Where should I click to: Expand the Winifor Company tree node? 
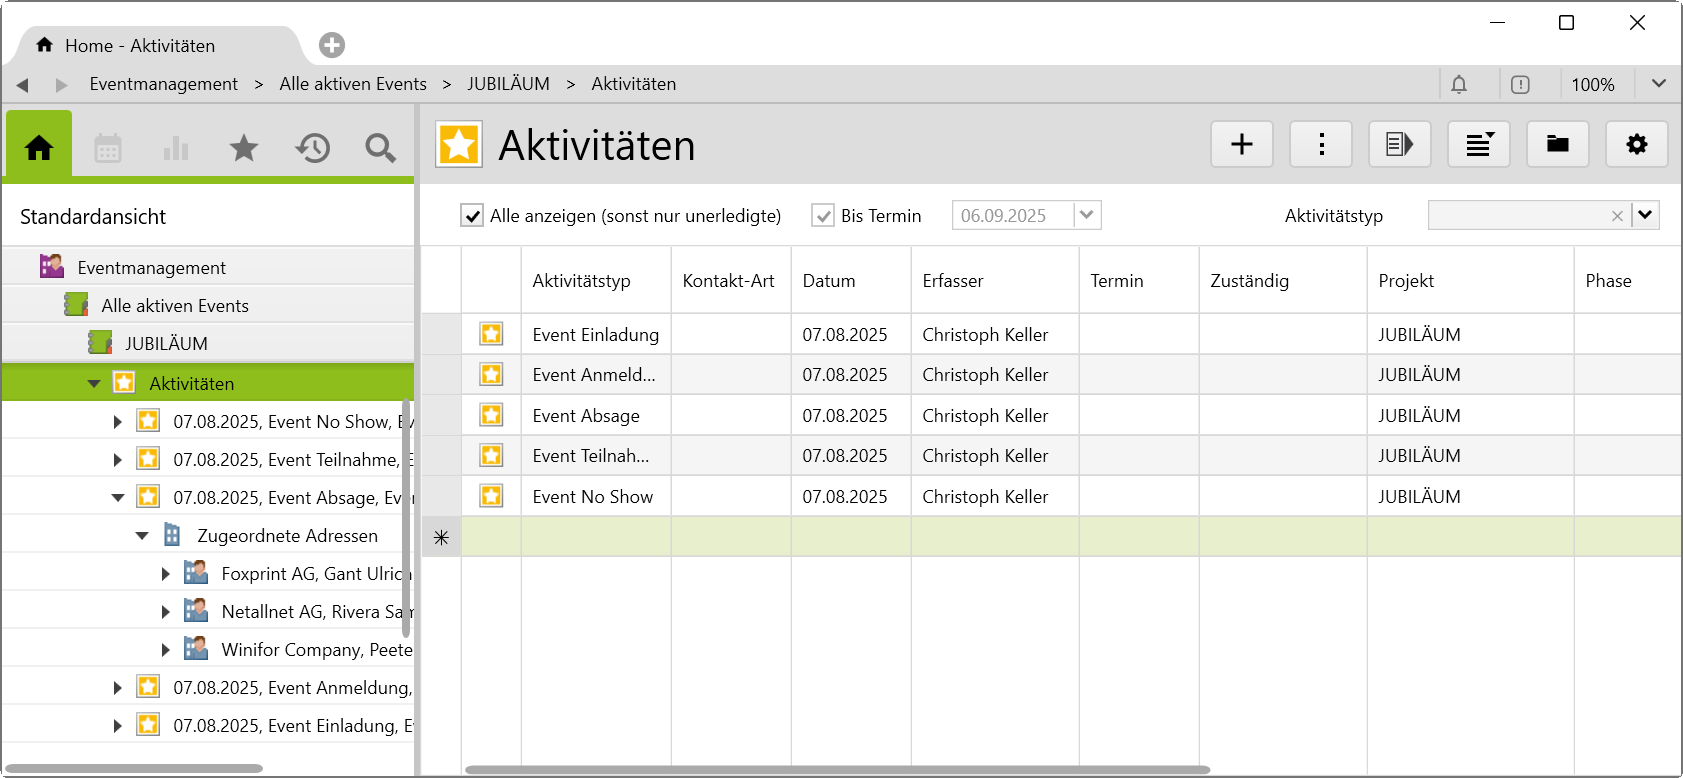point(166,650)
